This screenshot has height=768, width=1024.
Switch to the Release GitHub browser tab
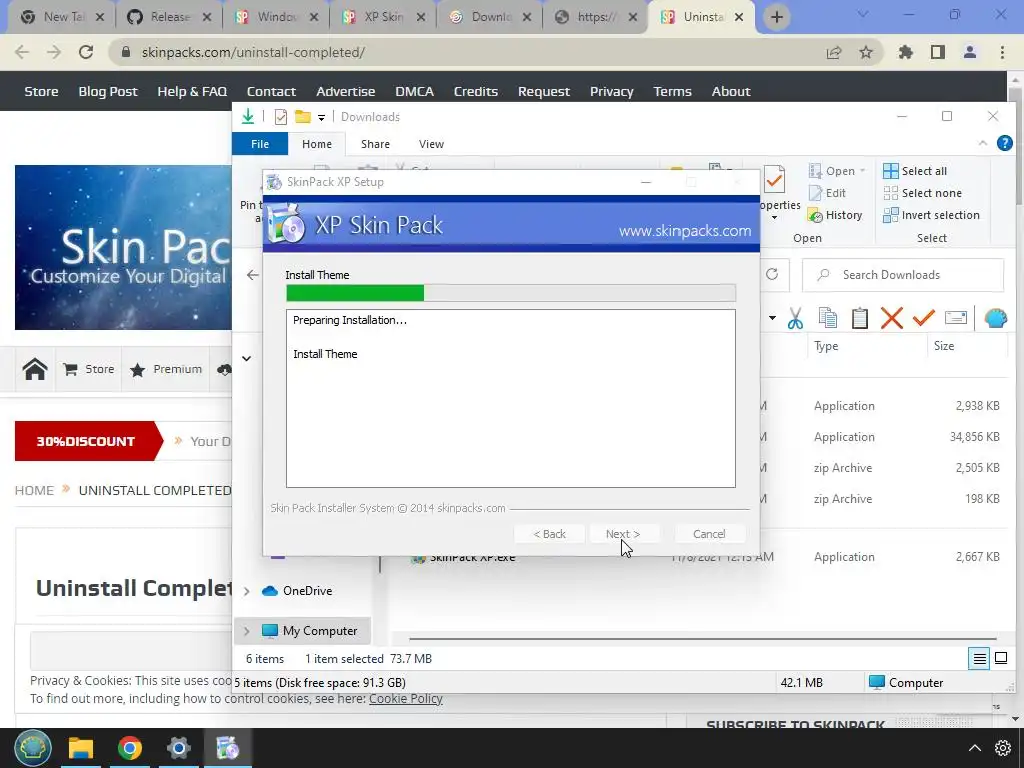(169, 17)
